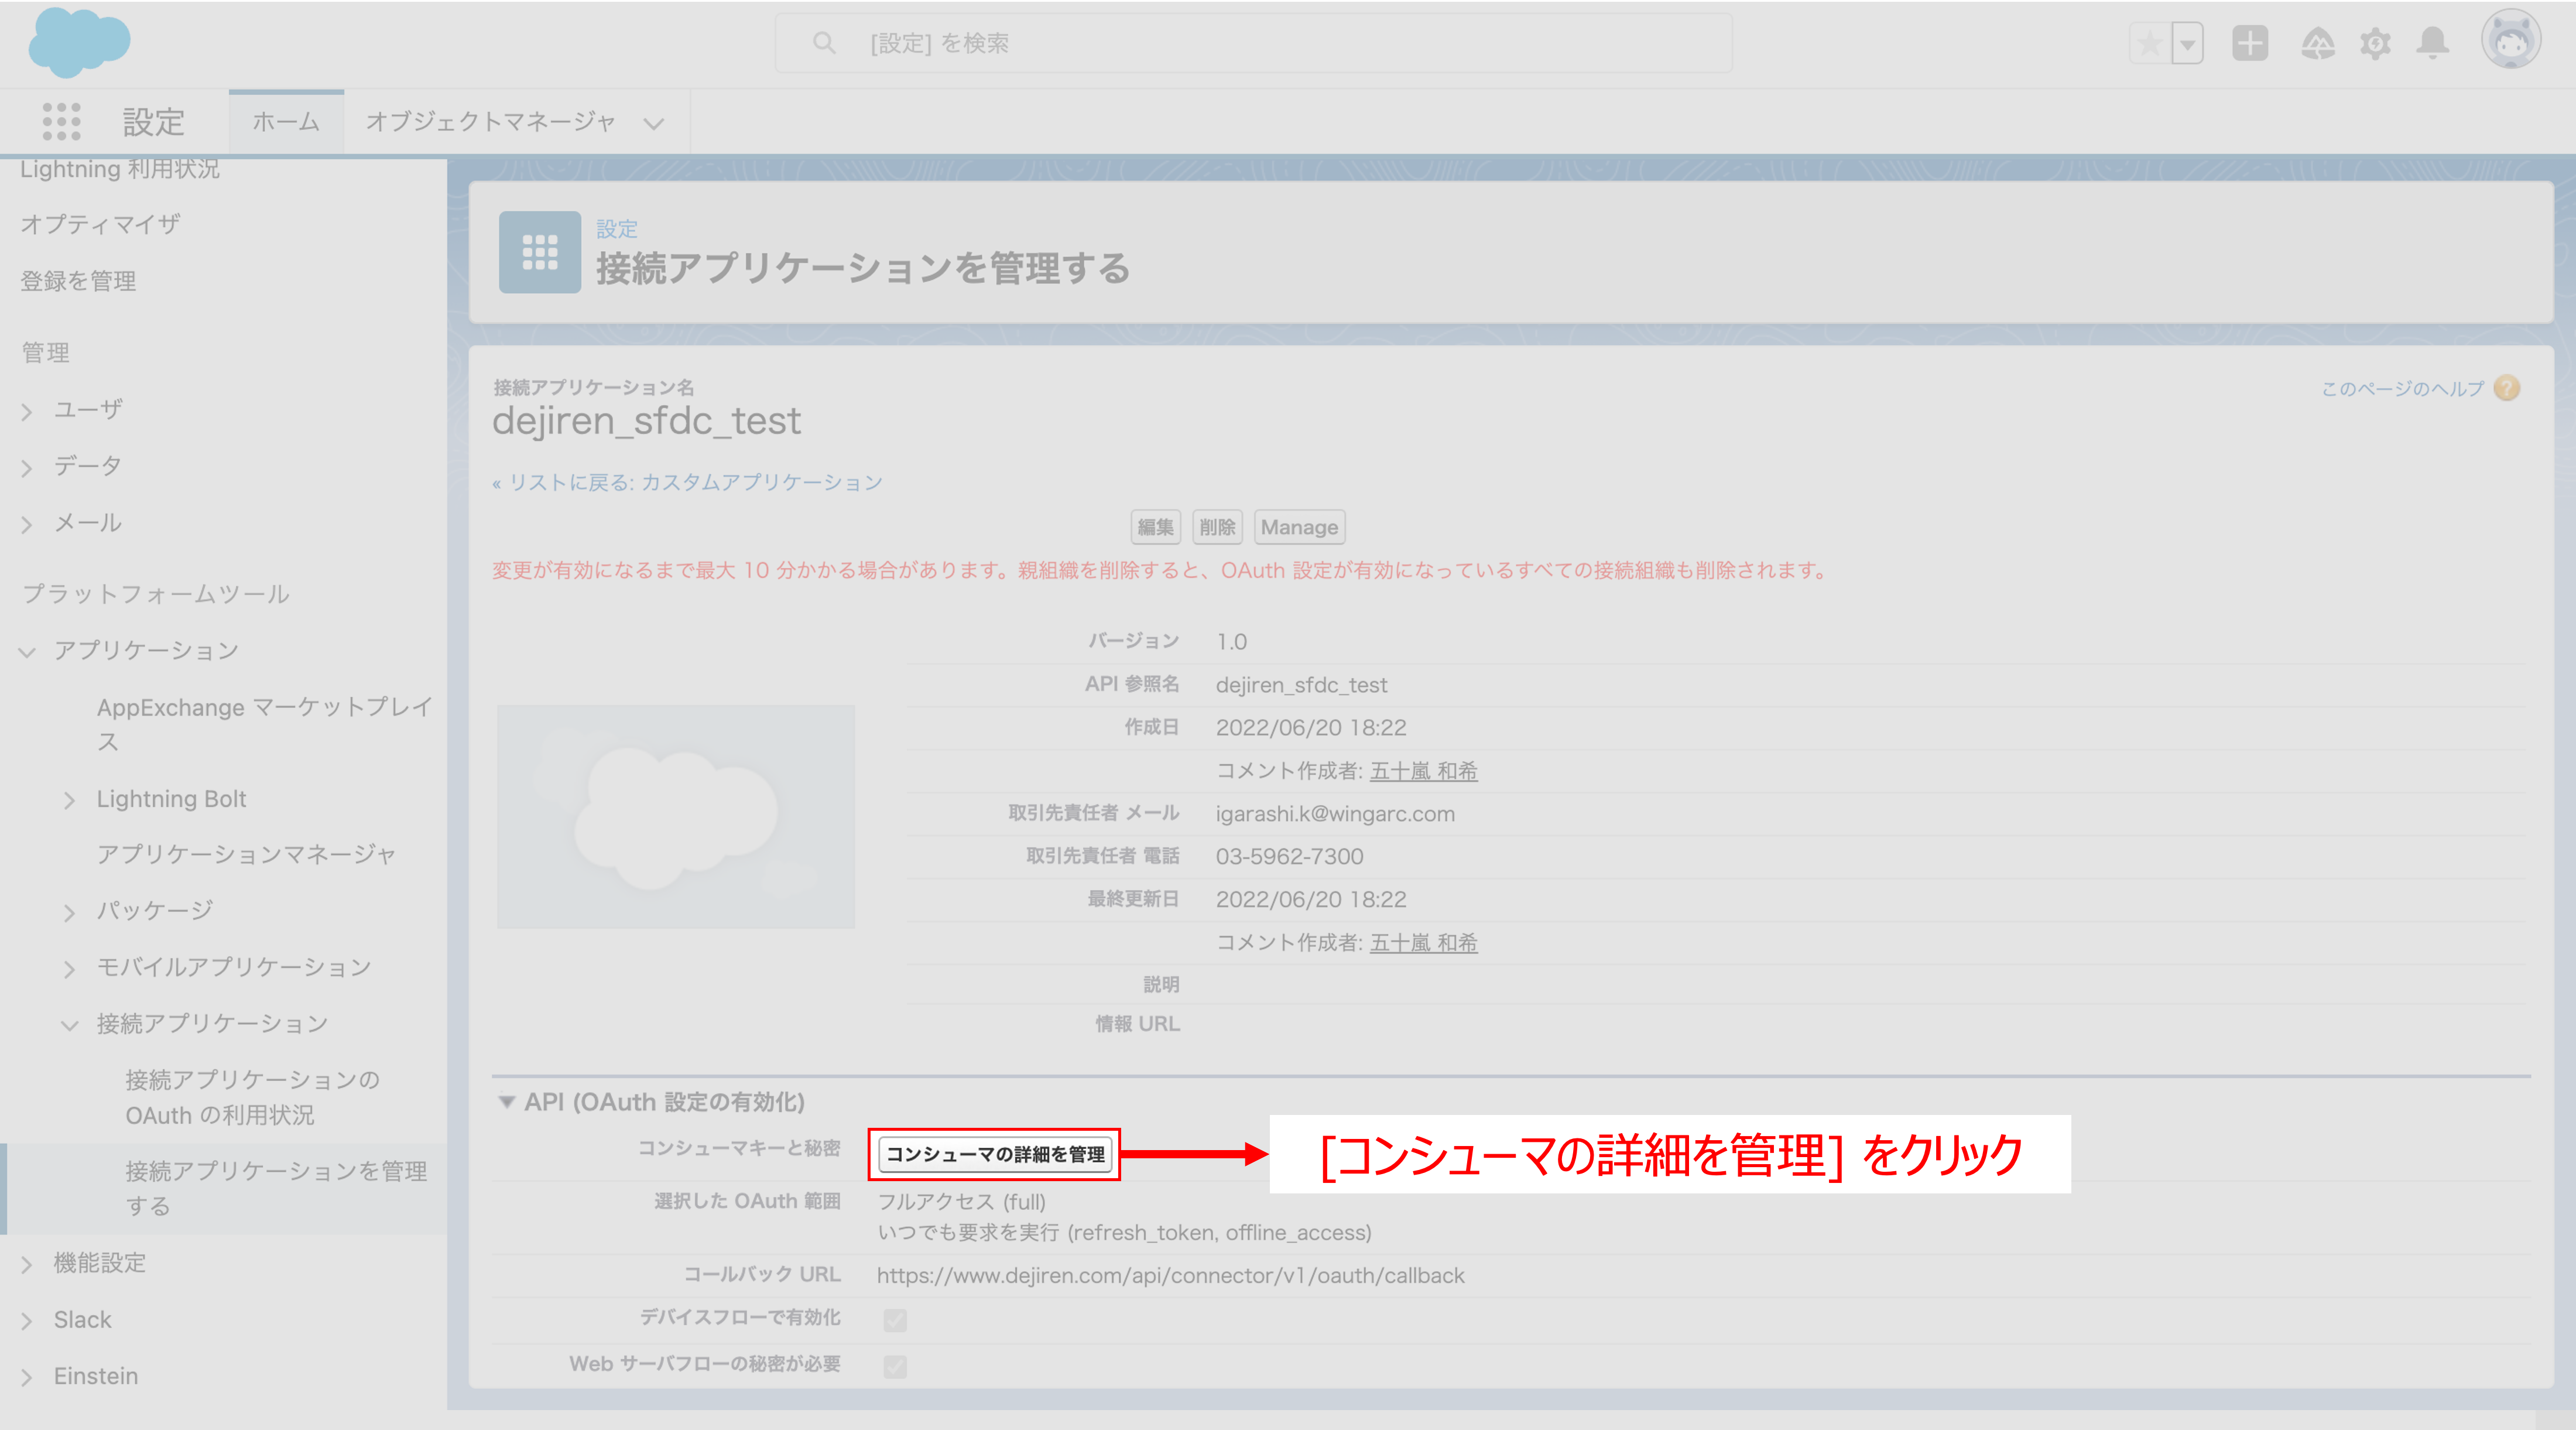
Task: Switch to the ホーム tab
Action: pos(286,122)
